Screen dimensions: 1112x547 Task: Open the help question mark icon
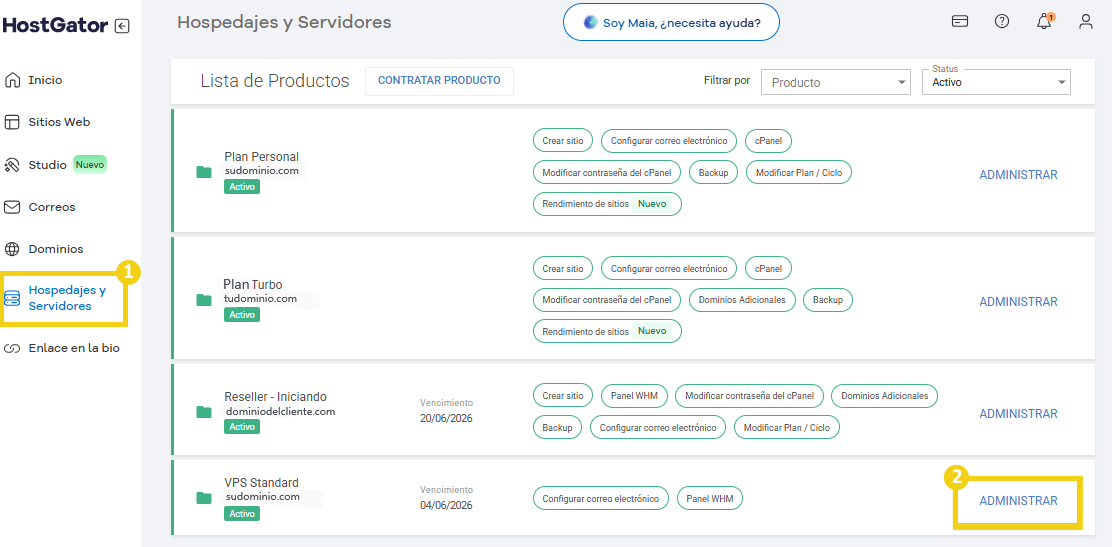[x=1001, y=21]
